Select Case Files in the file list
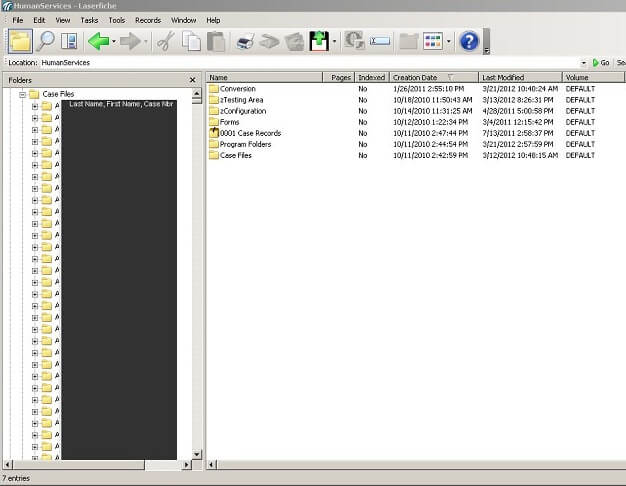This screenshot has height=486, width=626. [x=236, y=155]
